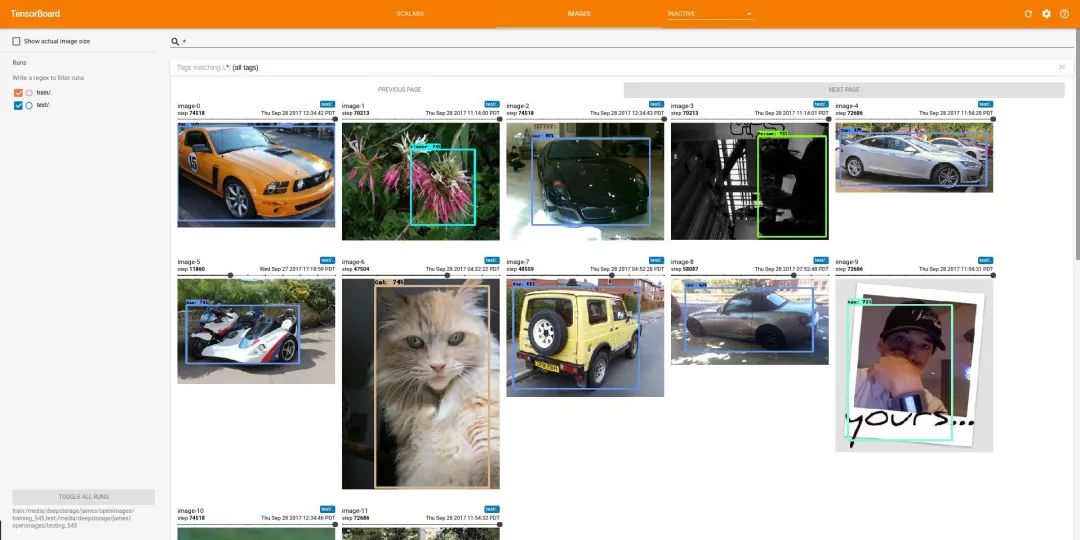Click step 47504 text on image-6
This screenshot has width=1080, height=540.
tap(355, 269)
